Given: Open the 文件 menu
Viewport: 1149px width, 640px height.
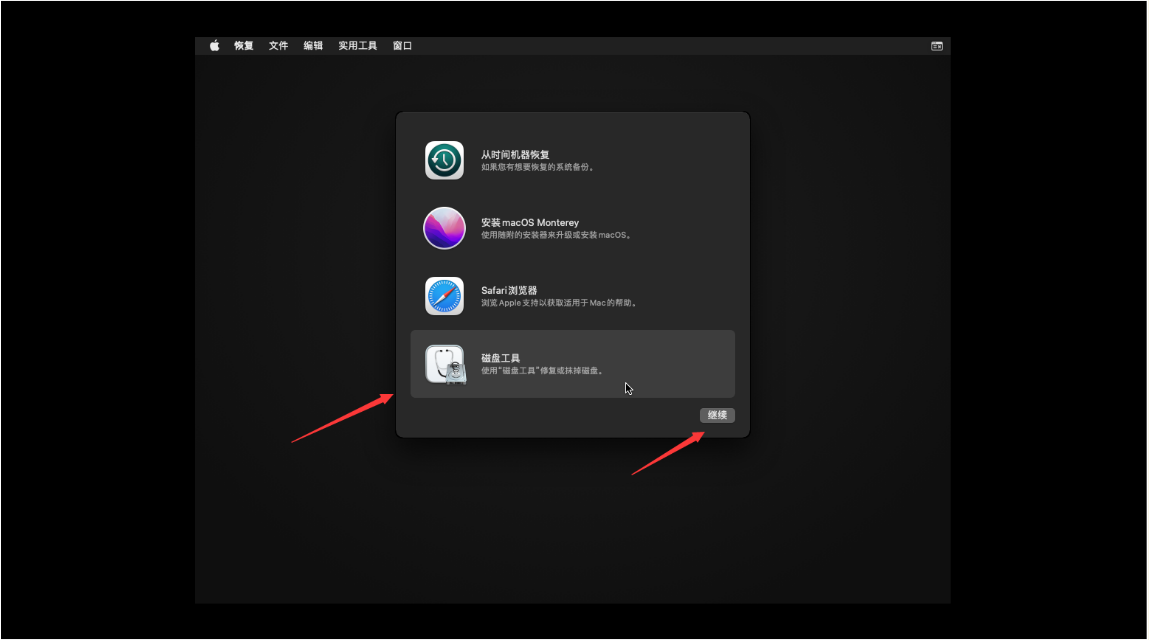Looking at the screenshot, I should click(x=278, y=45).
